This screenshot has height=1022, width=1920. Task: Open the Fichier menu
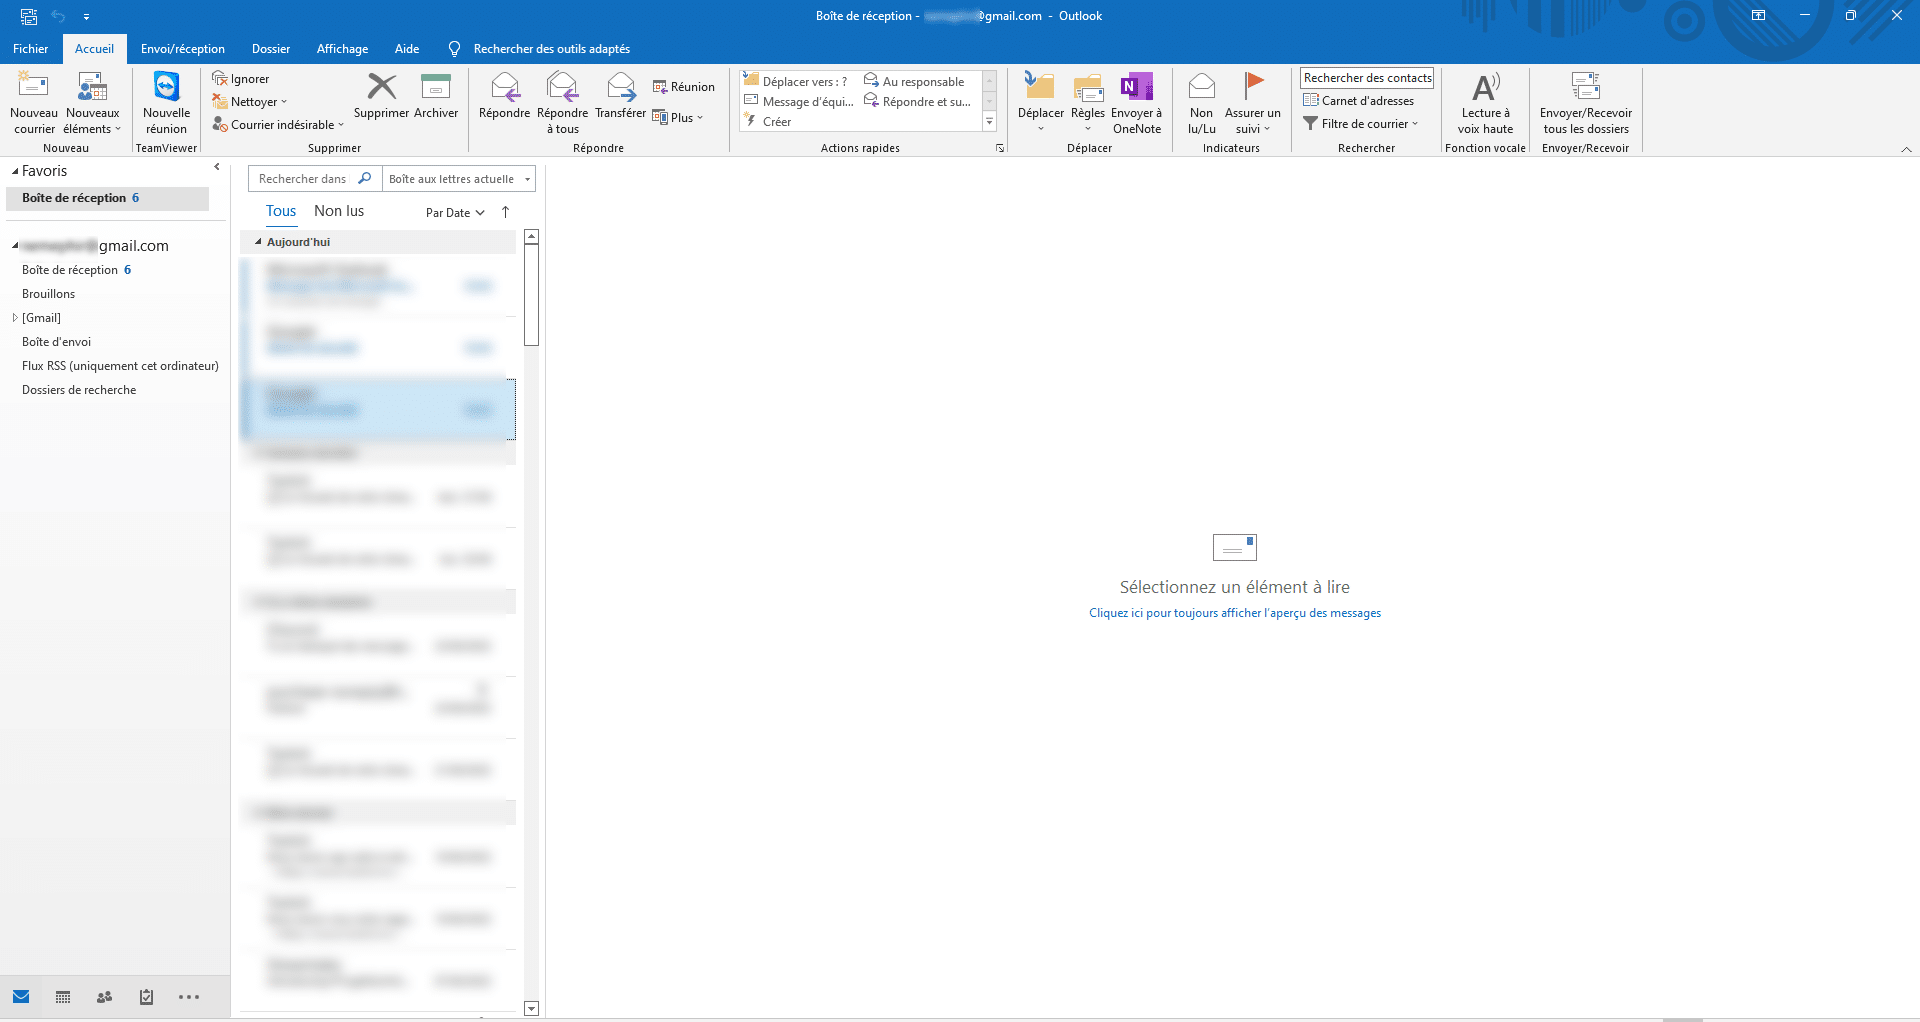[x=31, y=49]
